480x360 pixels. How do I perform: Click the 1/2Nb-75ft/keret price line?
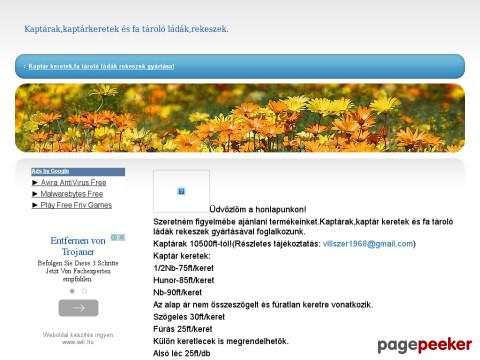tap(183, 268)
